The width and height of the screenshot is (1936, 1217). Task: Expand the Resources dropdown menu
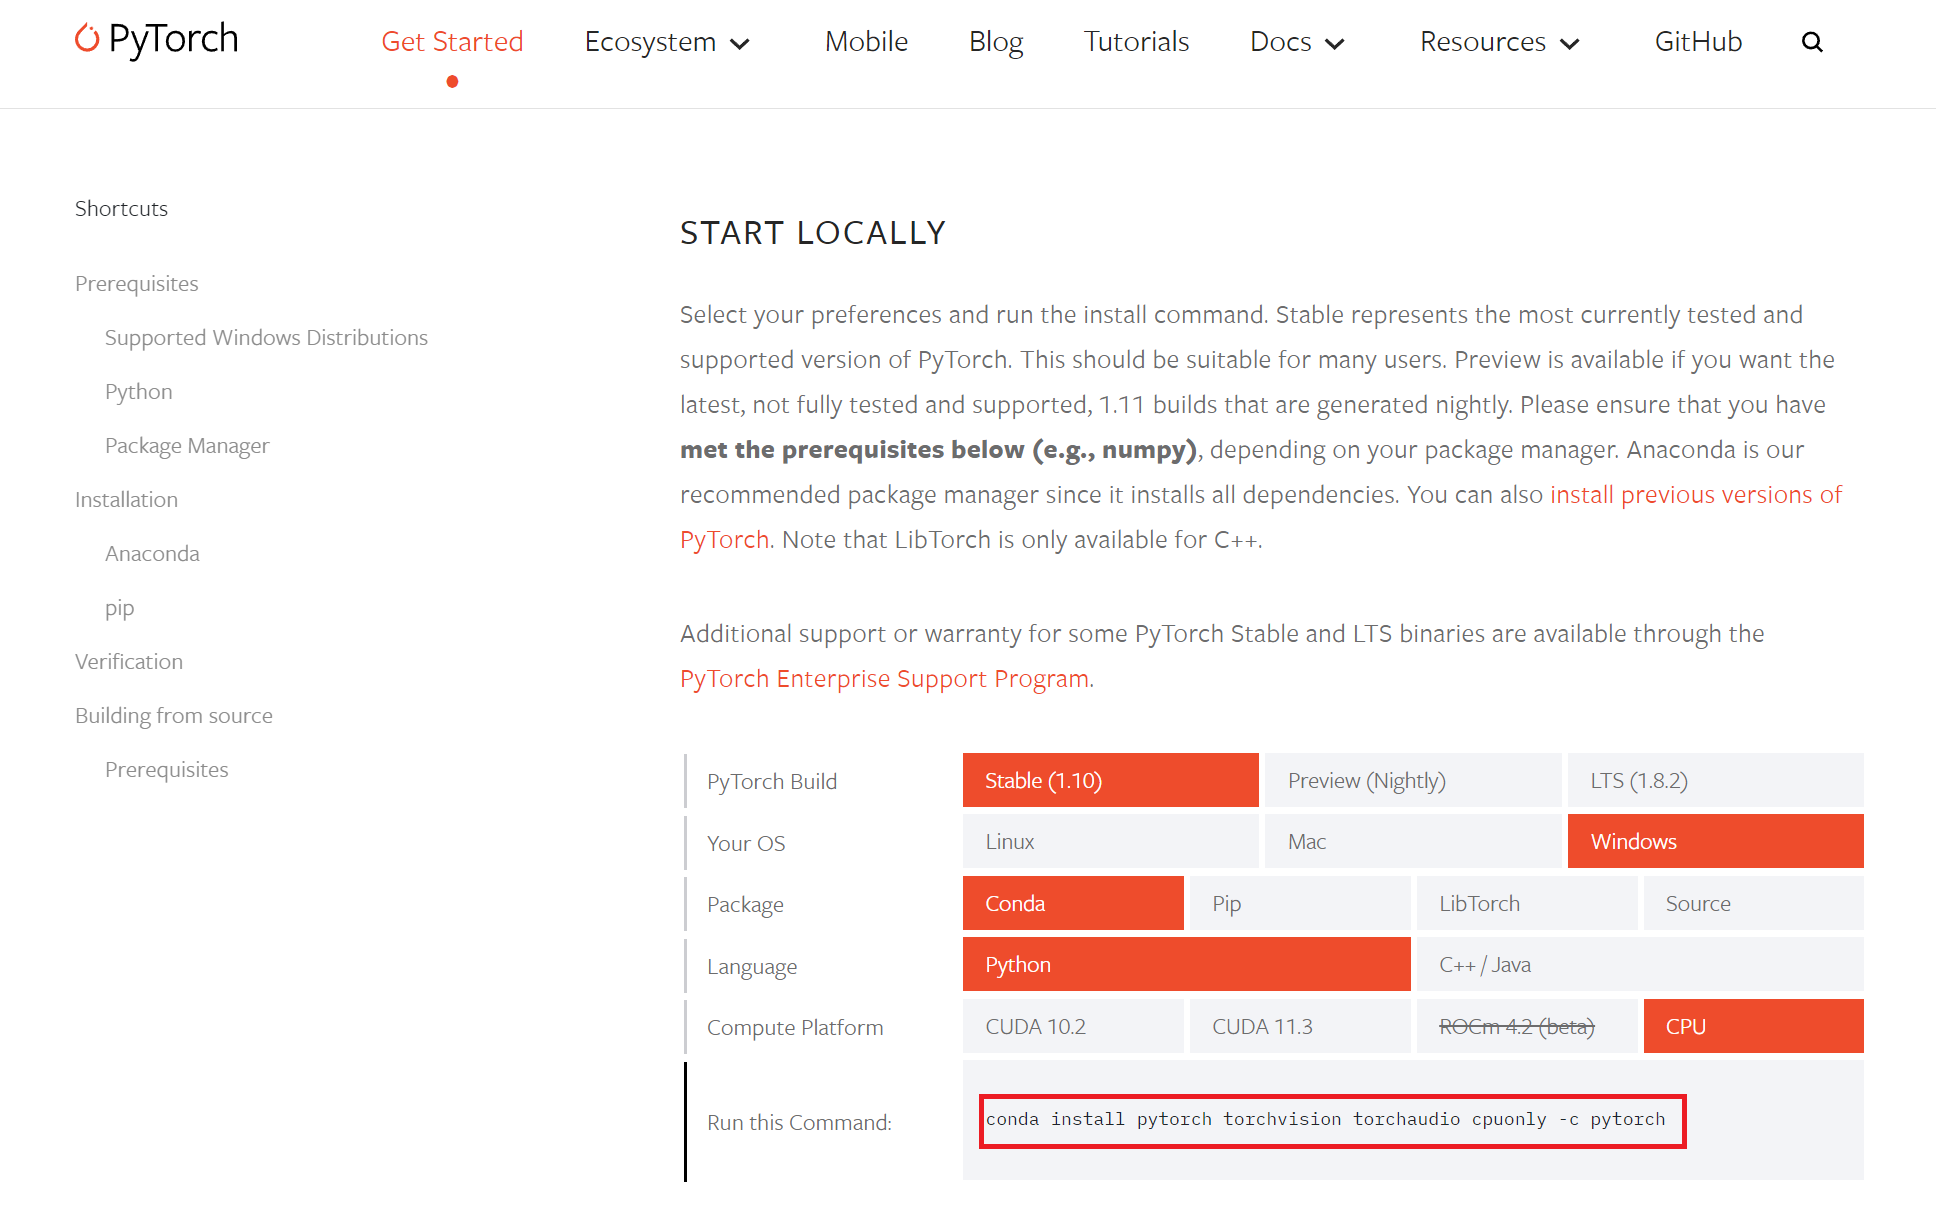point(1499,42)
